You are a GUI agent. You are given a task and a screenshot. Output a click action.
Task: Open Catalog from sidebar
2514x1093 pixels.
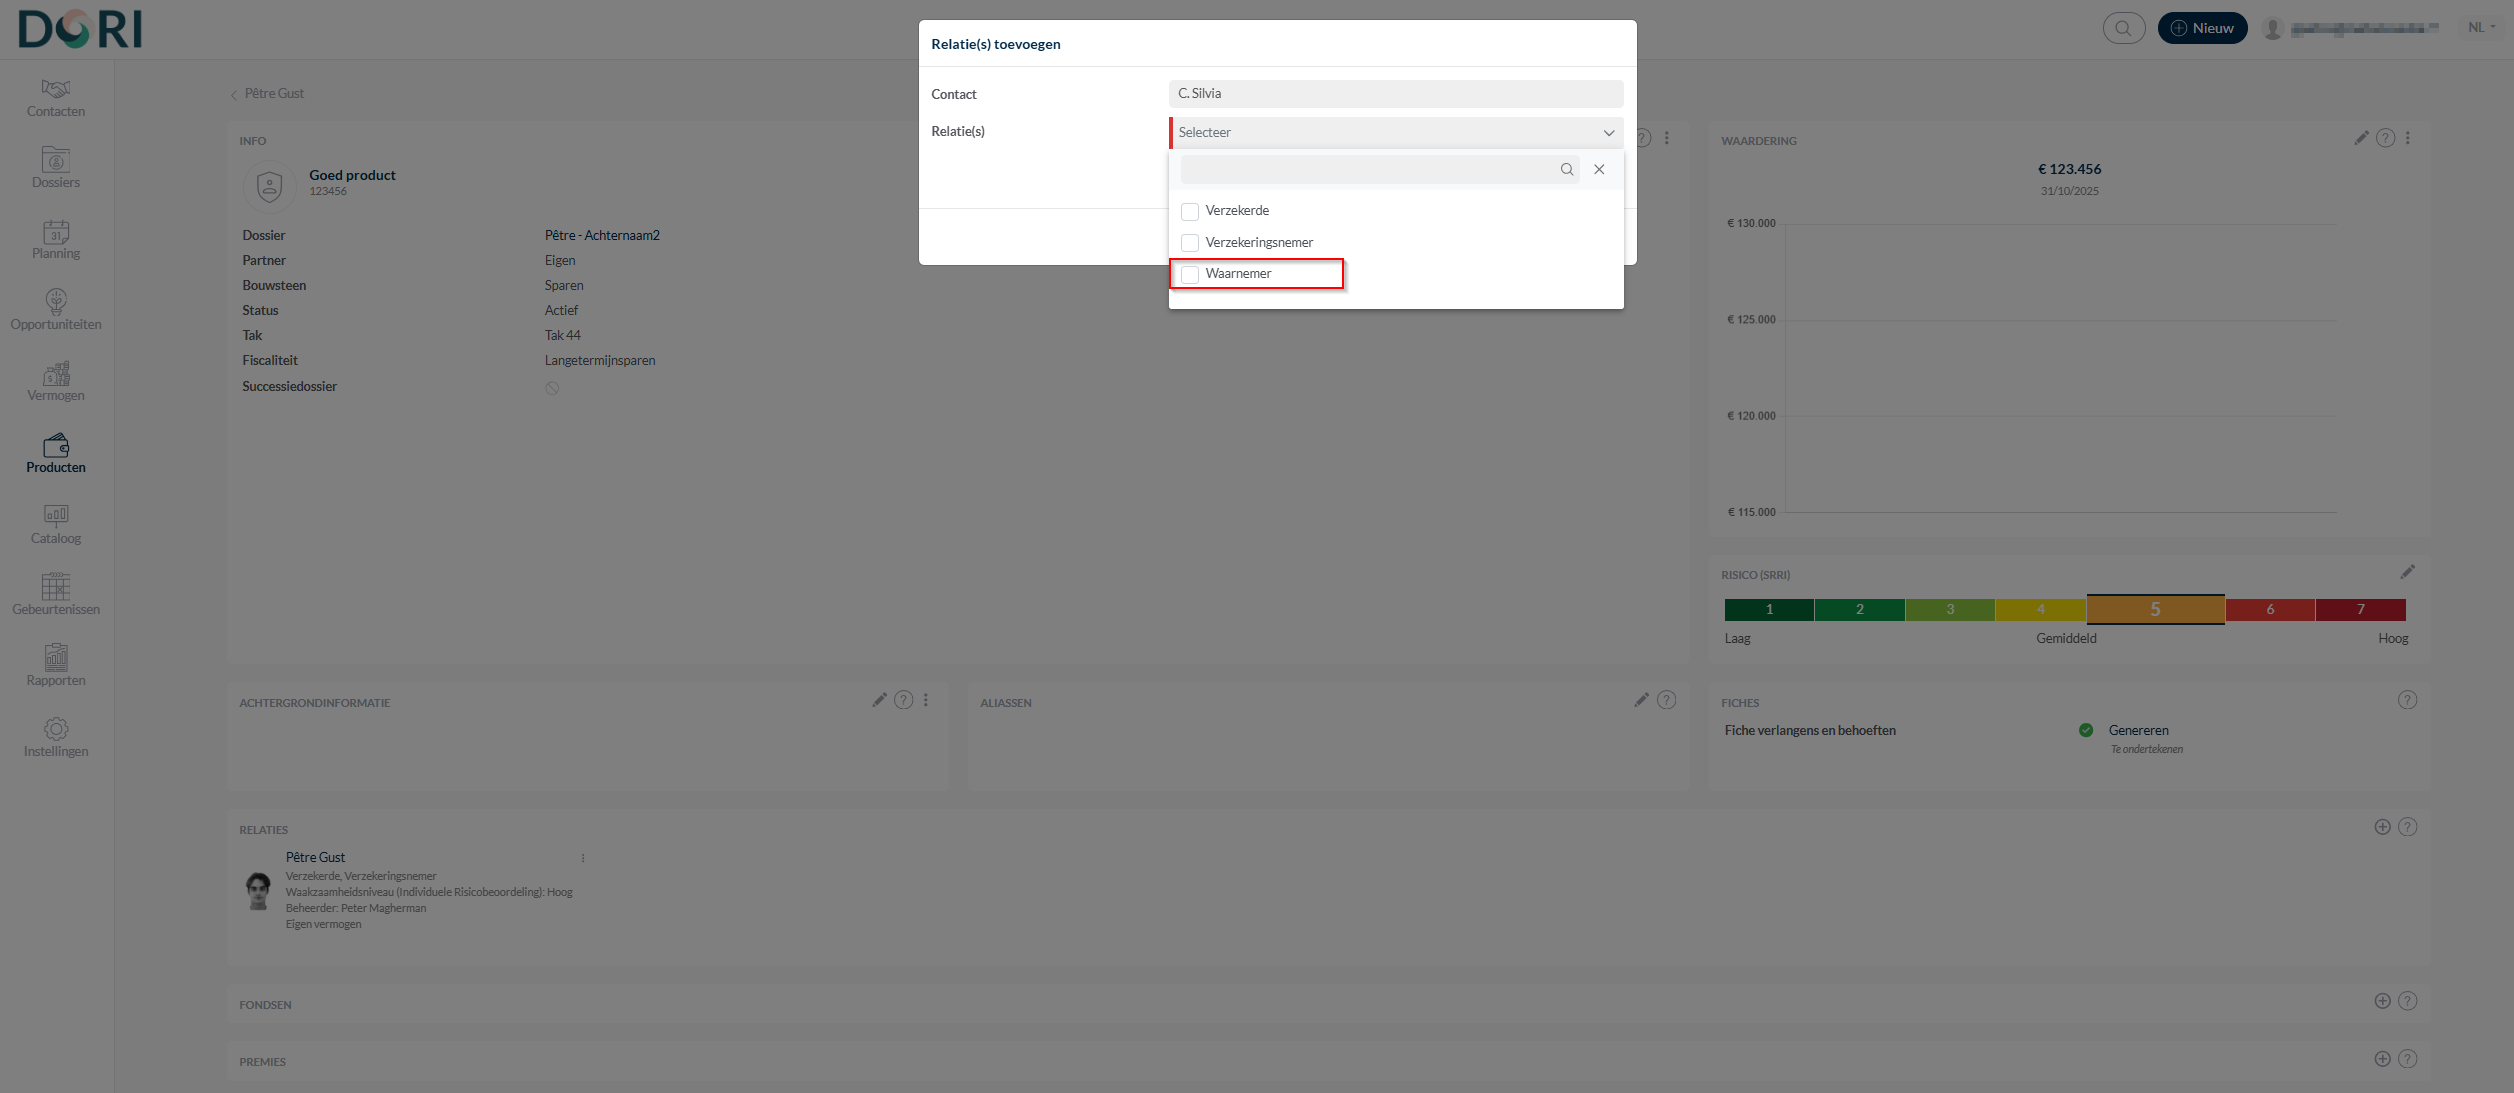tap(56, 525)
